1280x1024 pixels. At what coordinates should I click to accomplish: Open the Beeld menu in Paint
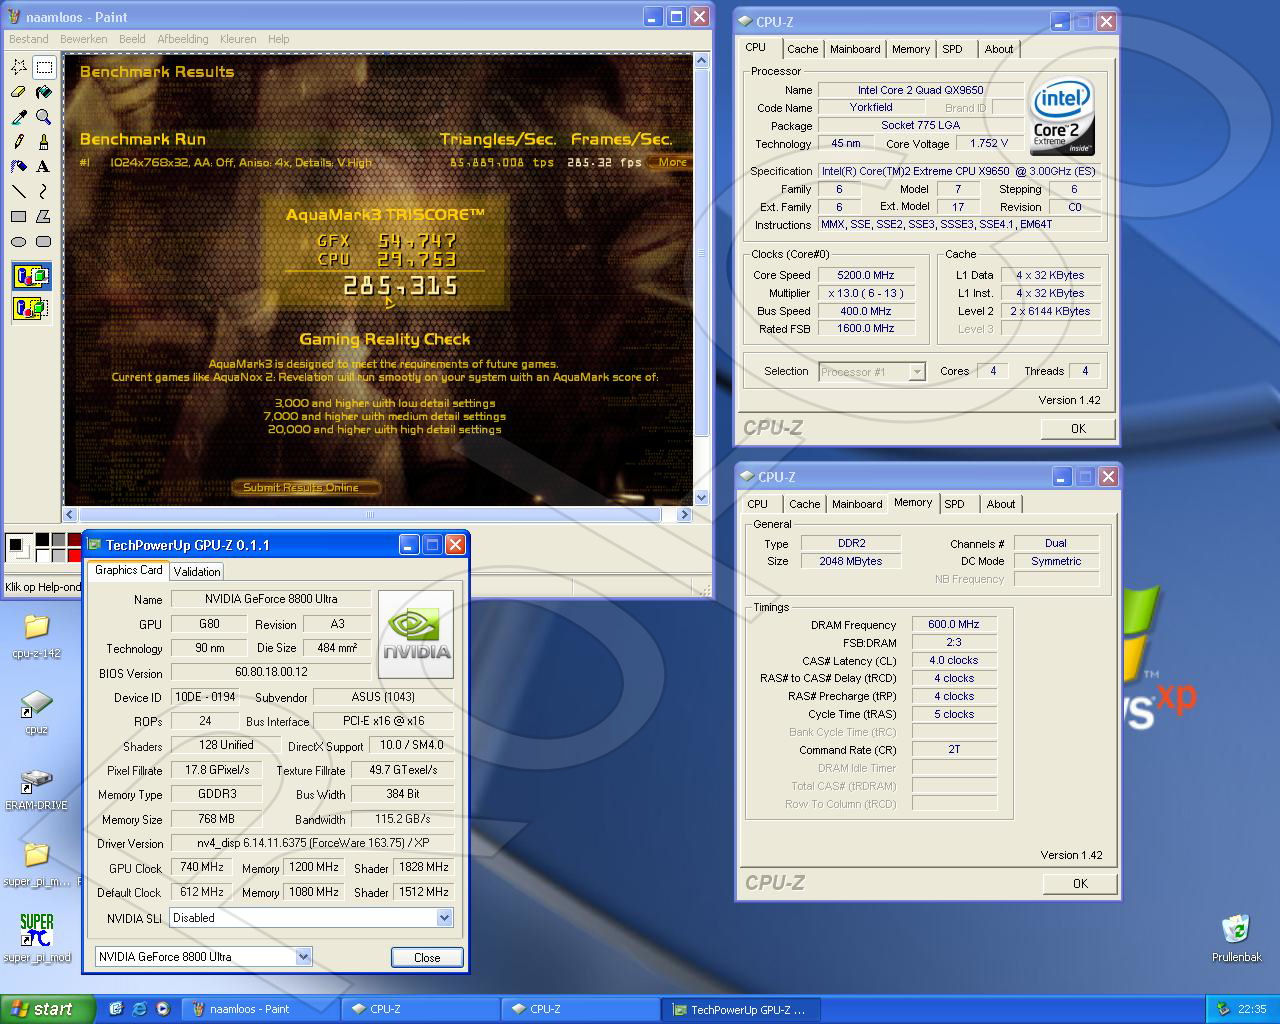(132, 39)
